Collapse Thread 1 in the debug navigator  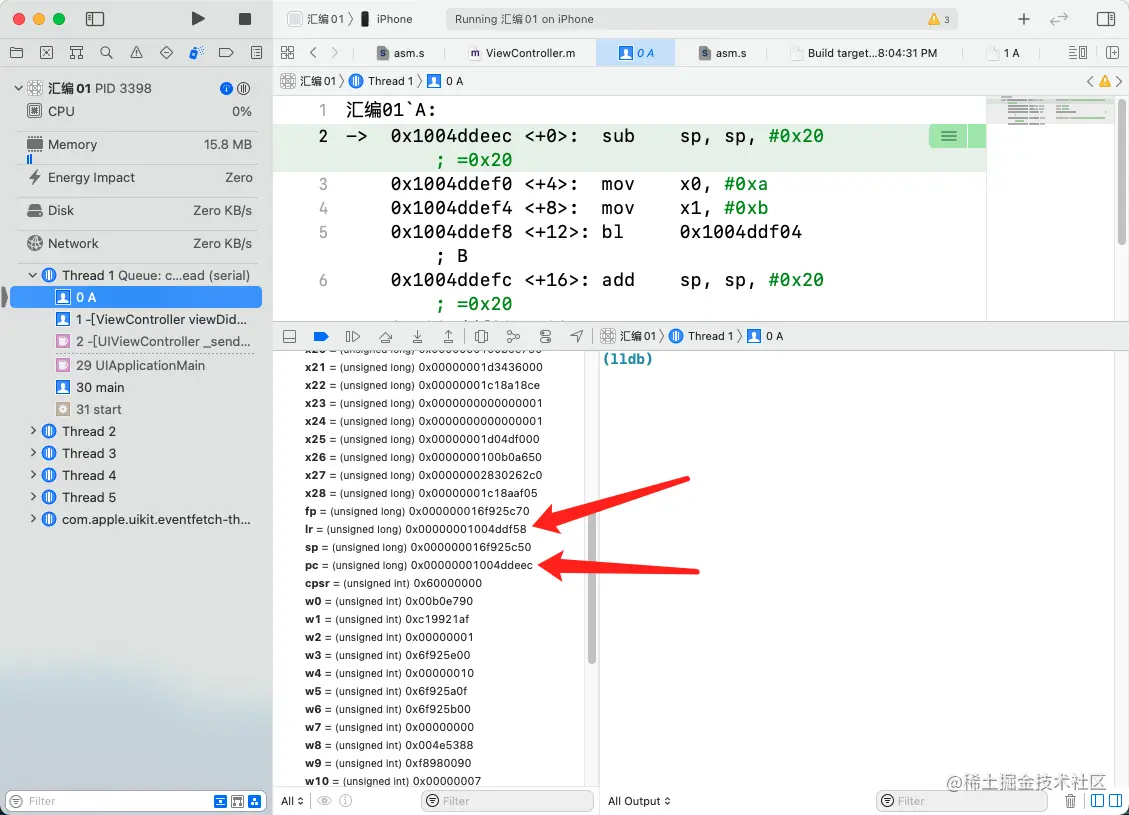(x=32, y=275)
